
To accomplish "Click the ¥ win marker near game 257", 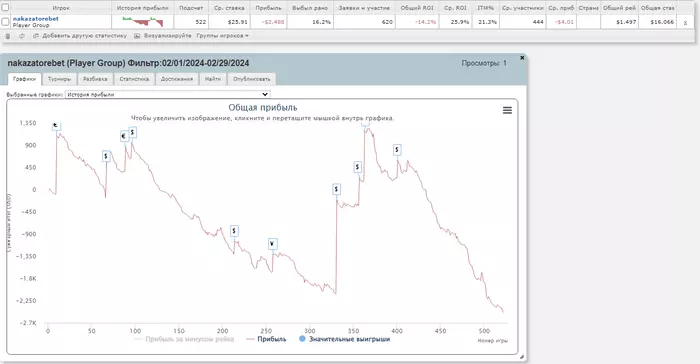I will point(273,244).
